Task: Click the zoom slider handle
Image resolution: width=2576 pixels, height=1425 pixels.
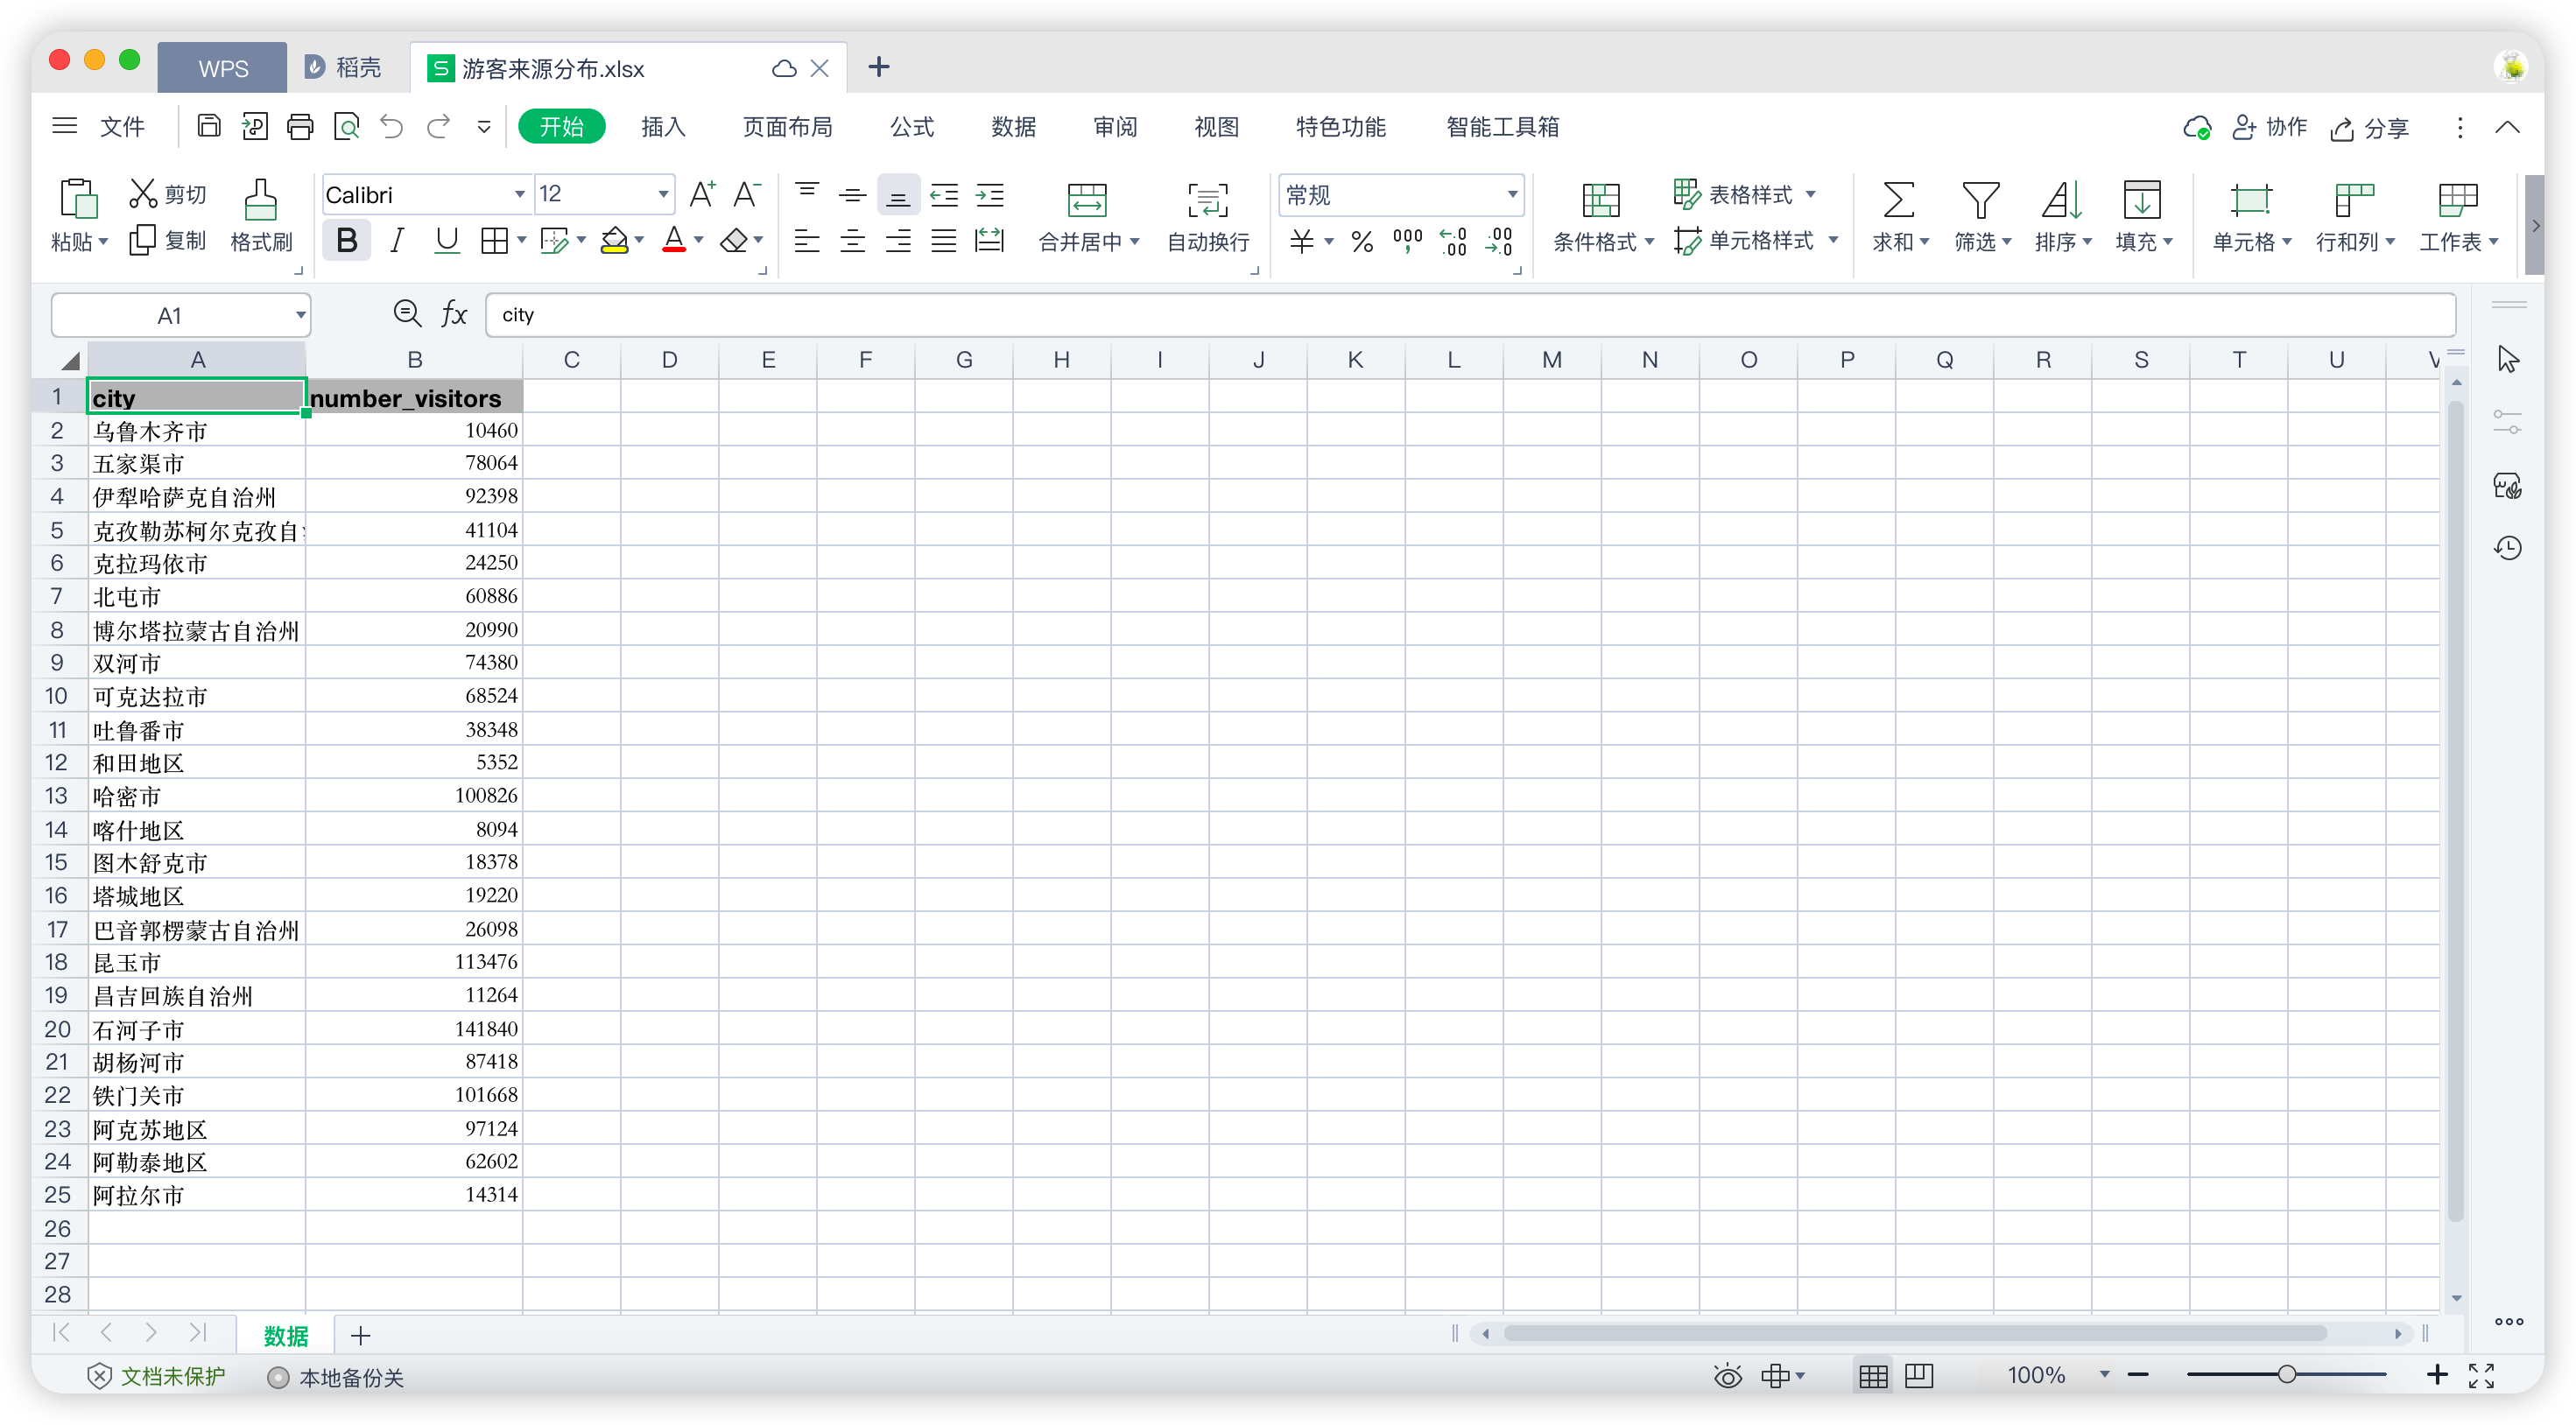Action: point(2286,1375)
